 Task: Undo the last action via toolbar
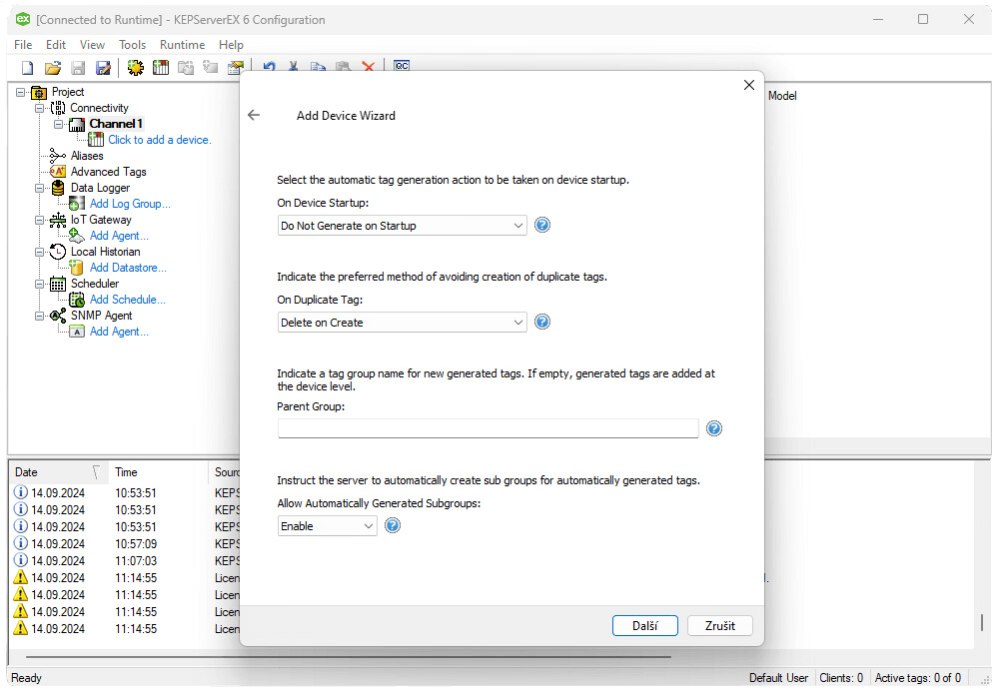(268, 67)
